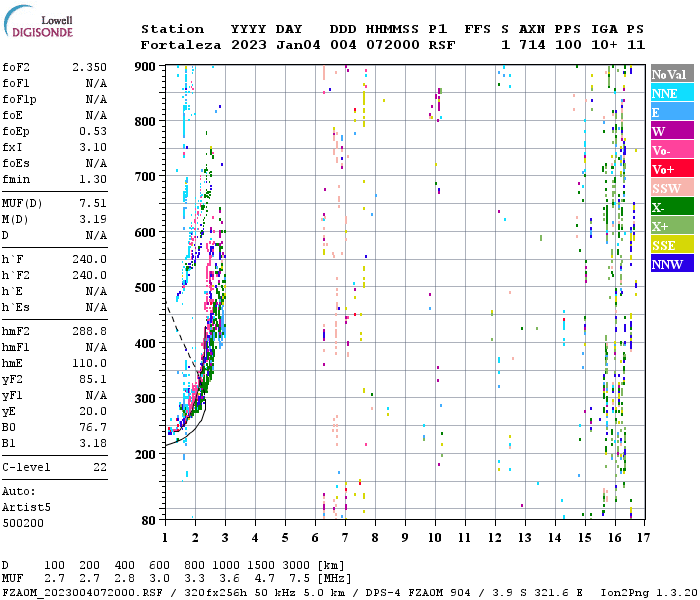Click the 10 MHz x-axis label

click(435, 538)
